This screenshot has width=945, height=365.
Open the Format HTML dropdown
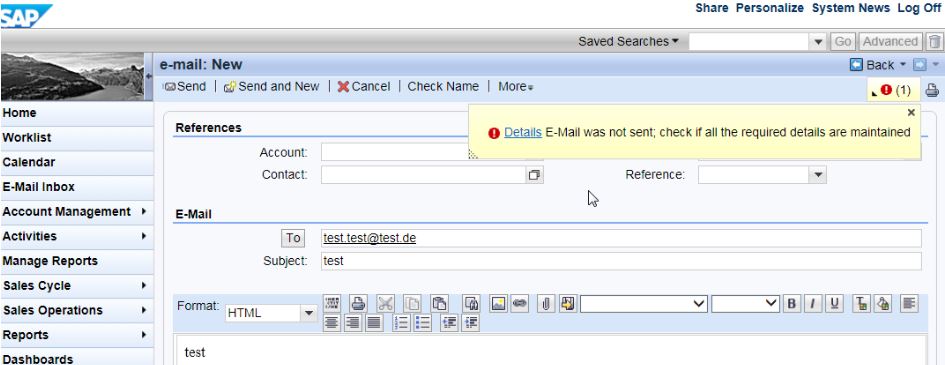tap(309, 313)
